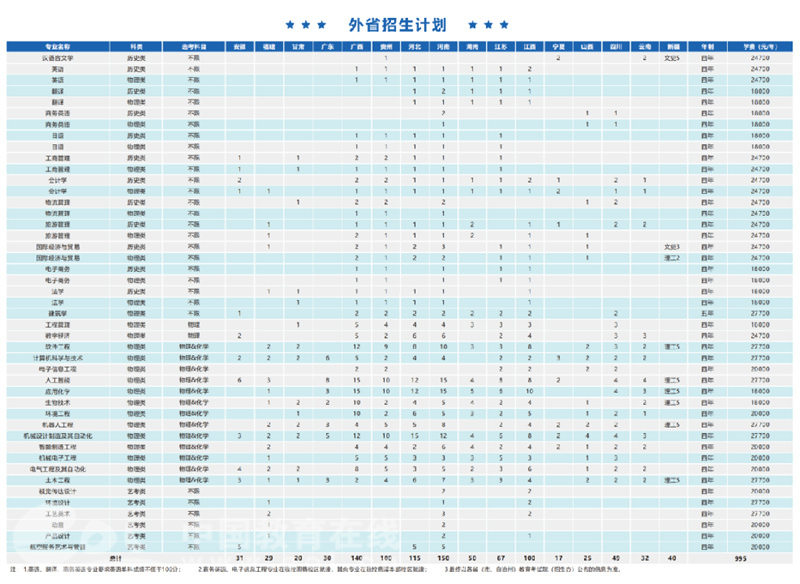Select the 汉语言文学 major name
Screen dimensions: 800x584
[58, 58]
